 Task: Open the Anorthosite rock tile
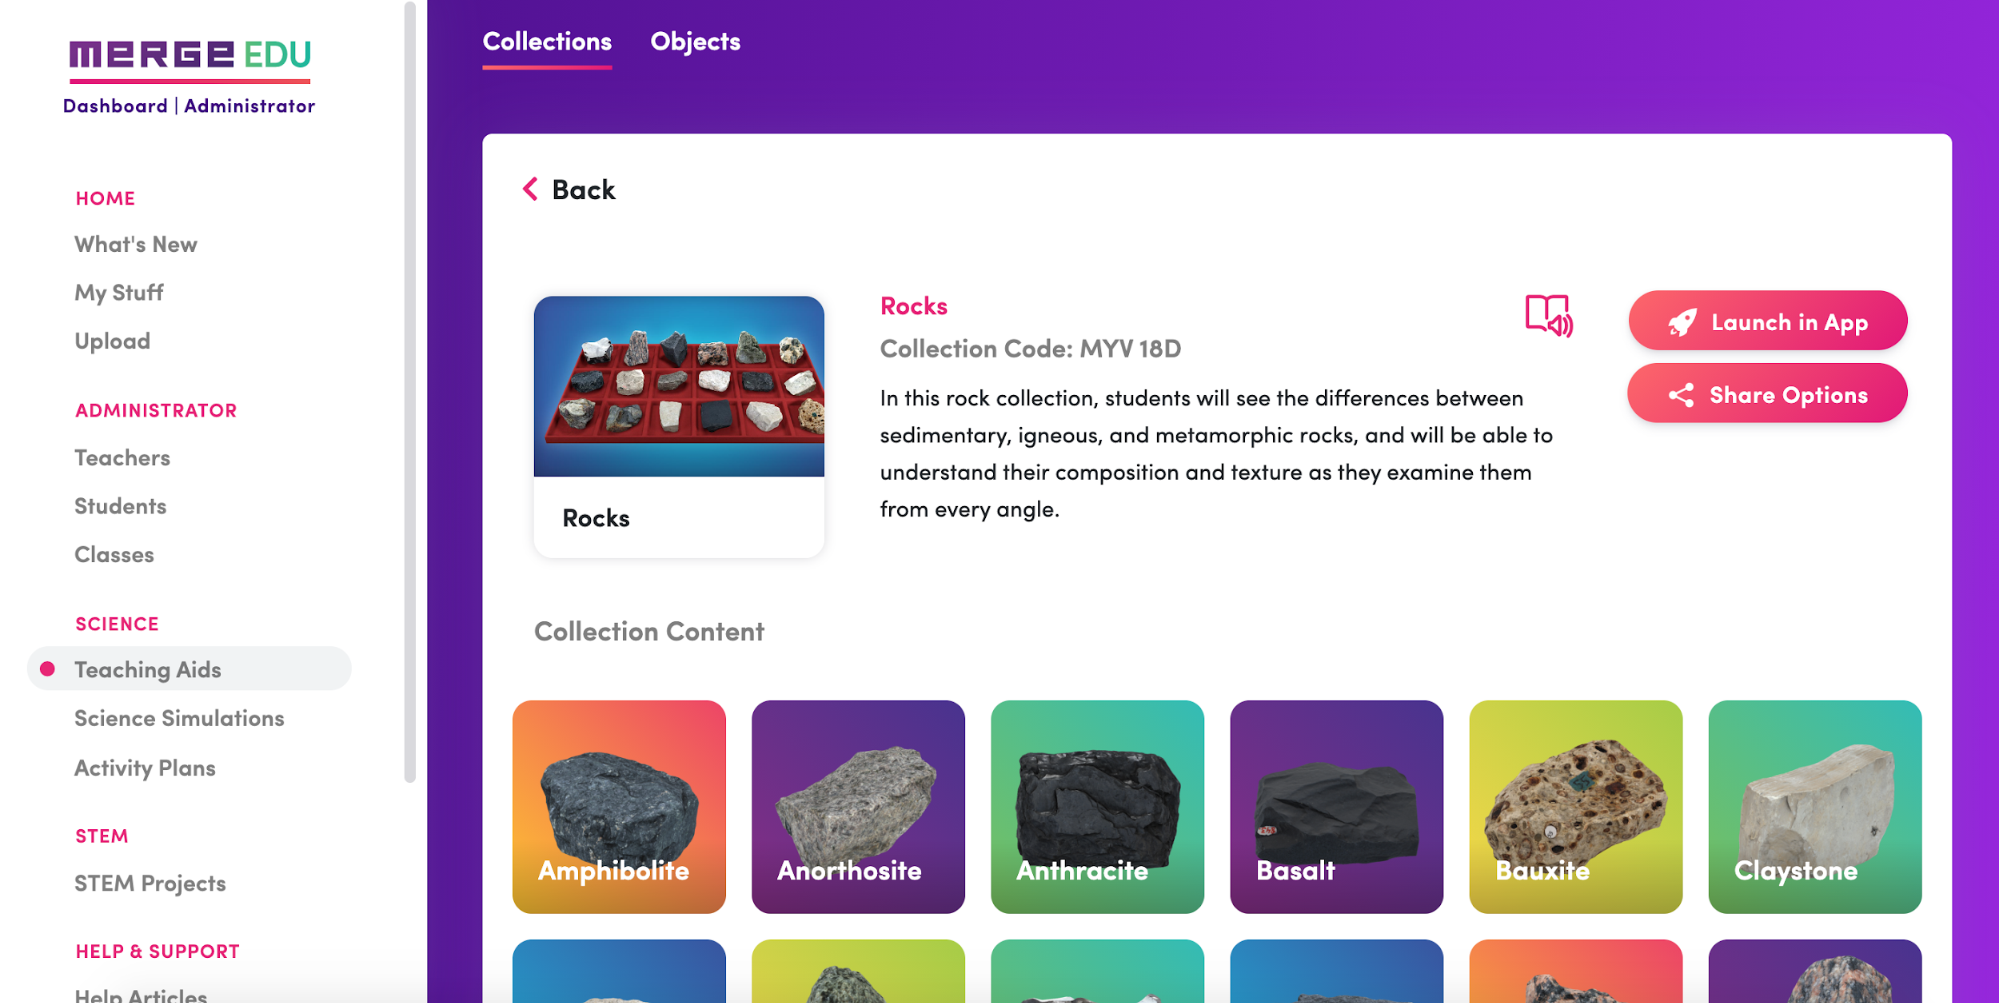click(858, 806)
